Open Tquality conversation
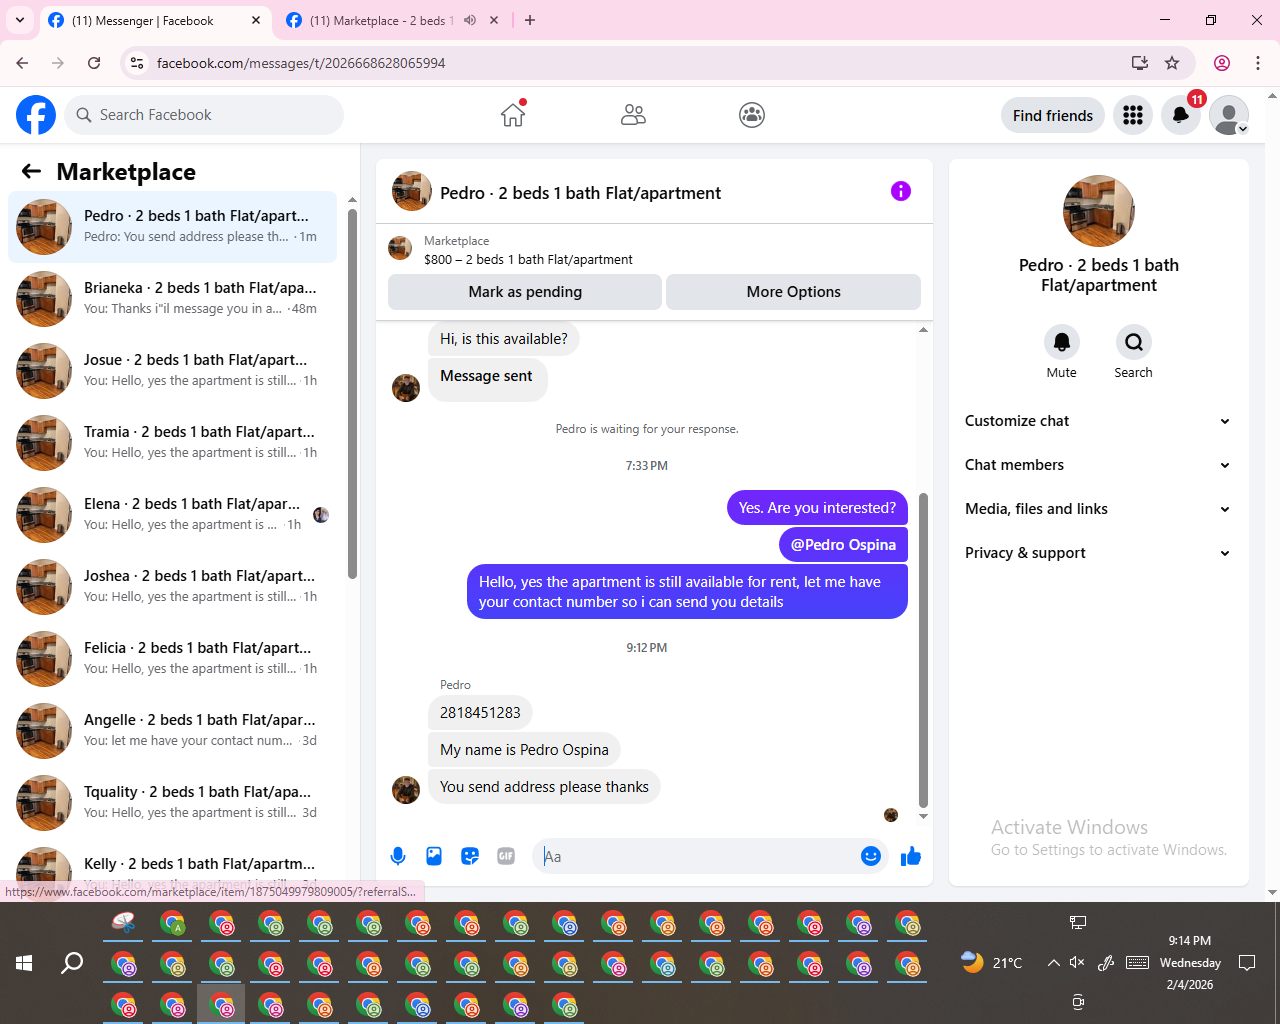The height and width of the screenshot is (1024, 1280). 172,803
